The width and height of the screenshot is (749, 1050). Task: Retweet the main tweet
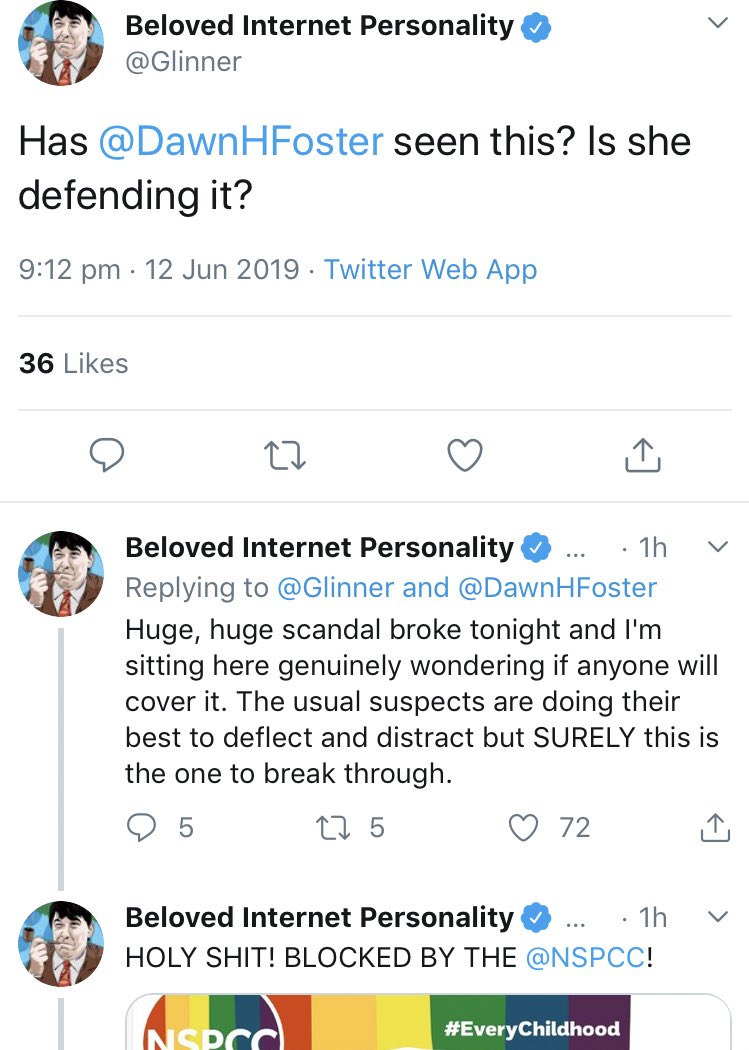pyautogui.click(x=284, y=455)
